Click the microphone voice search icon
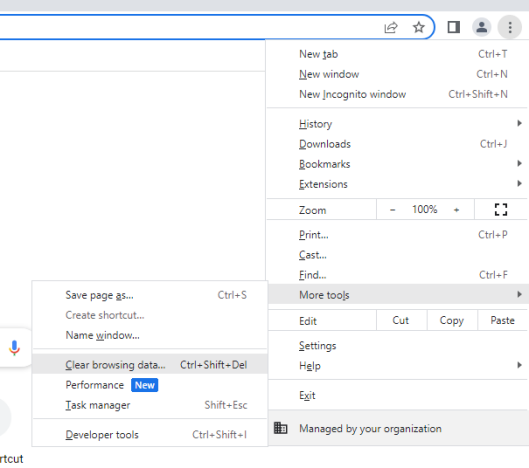Screen dimensions: 529x468 point(14,348)
